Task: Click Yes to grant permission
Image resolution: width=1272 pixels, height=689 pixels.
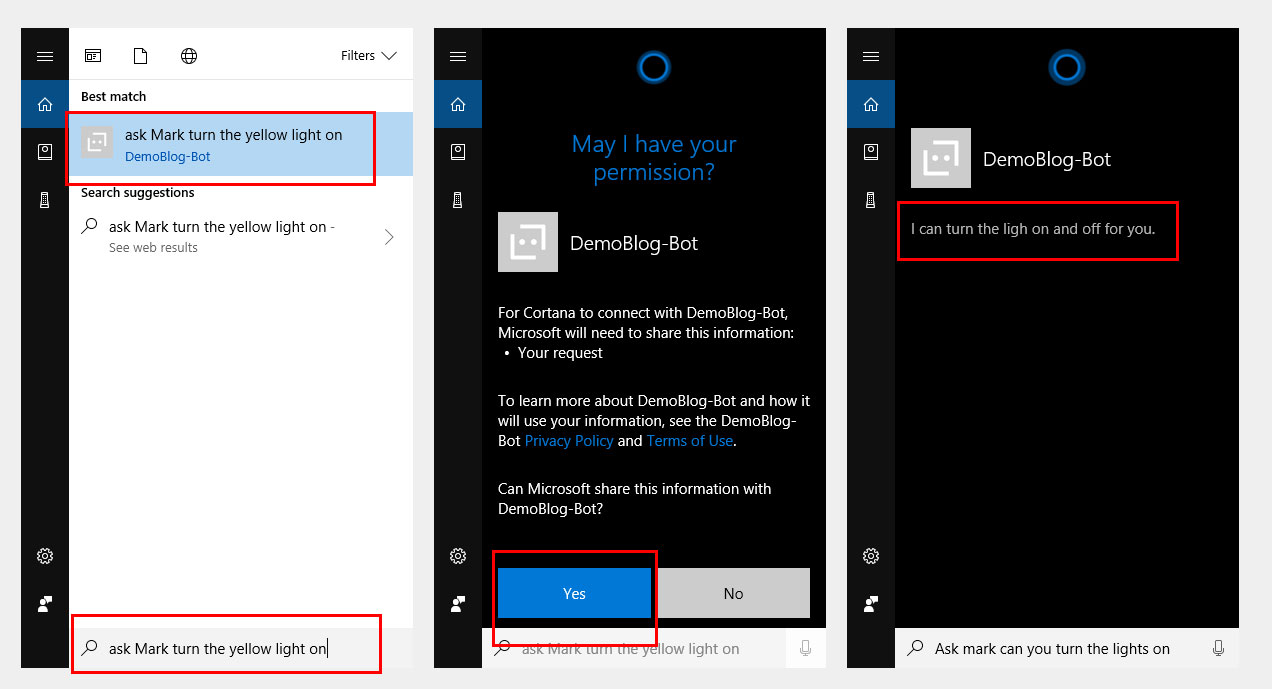Action: click(x=574, y=593)
